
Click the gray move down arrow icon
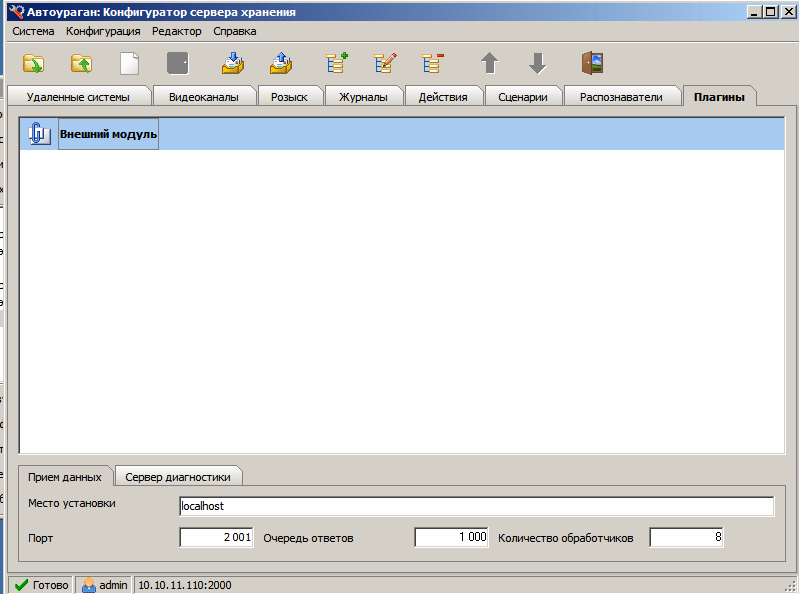click(537, 64)
